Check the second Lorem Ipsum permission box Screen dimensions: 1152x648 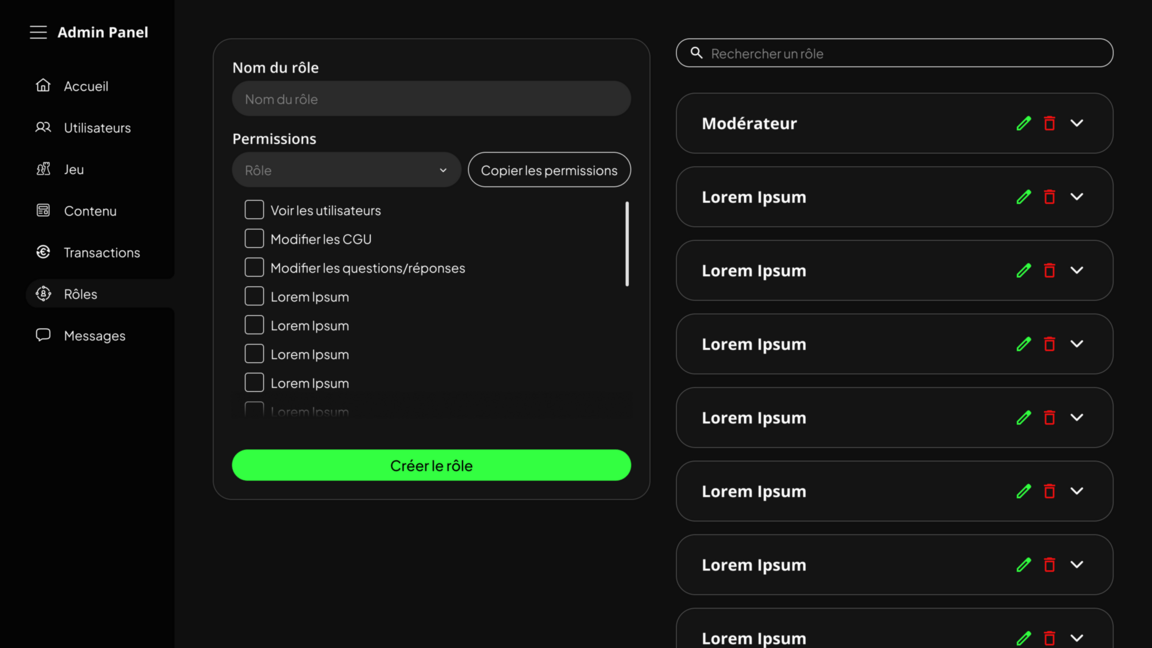[254, 325]
